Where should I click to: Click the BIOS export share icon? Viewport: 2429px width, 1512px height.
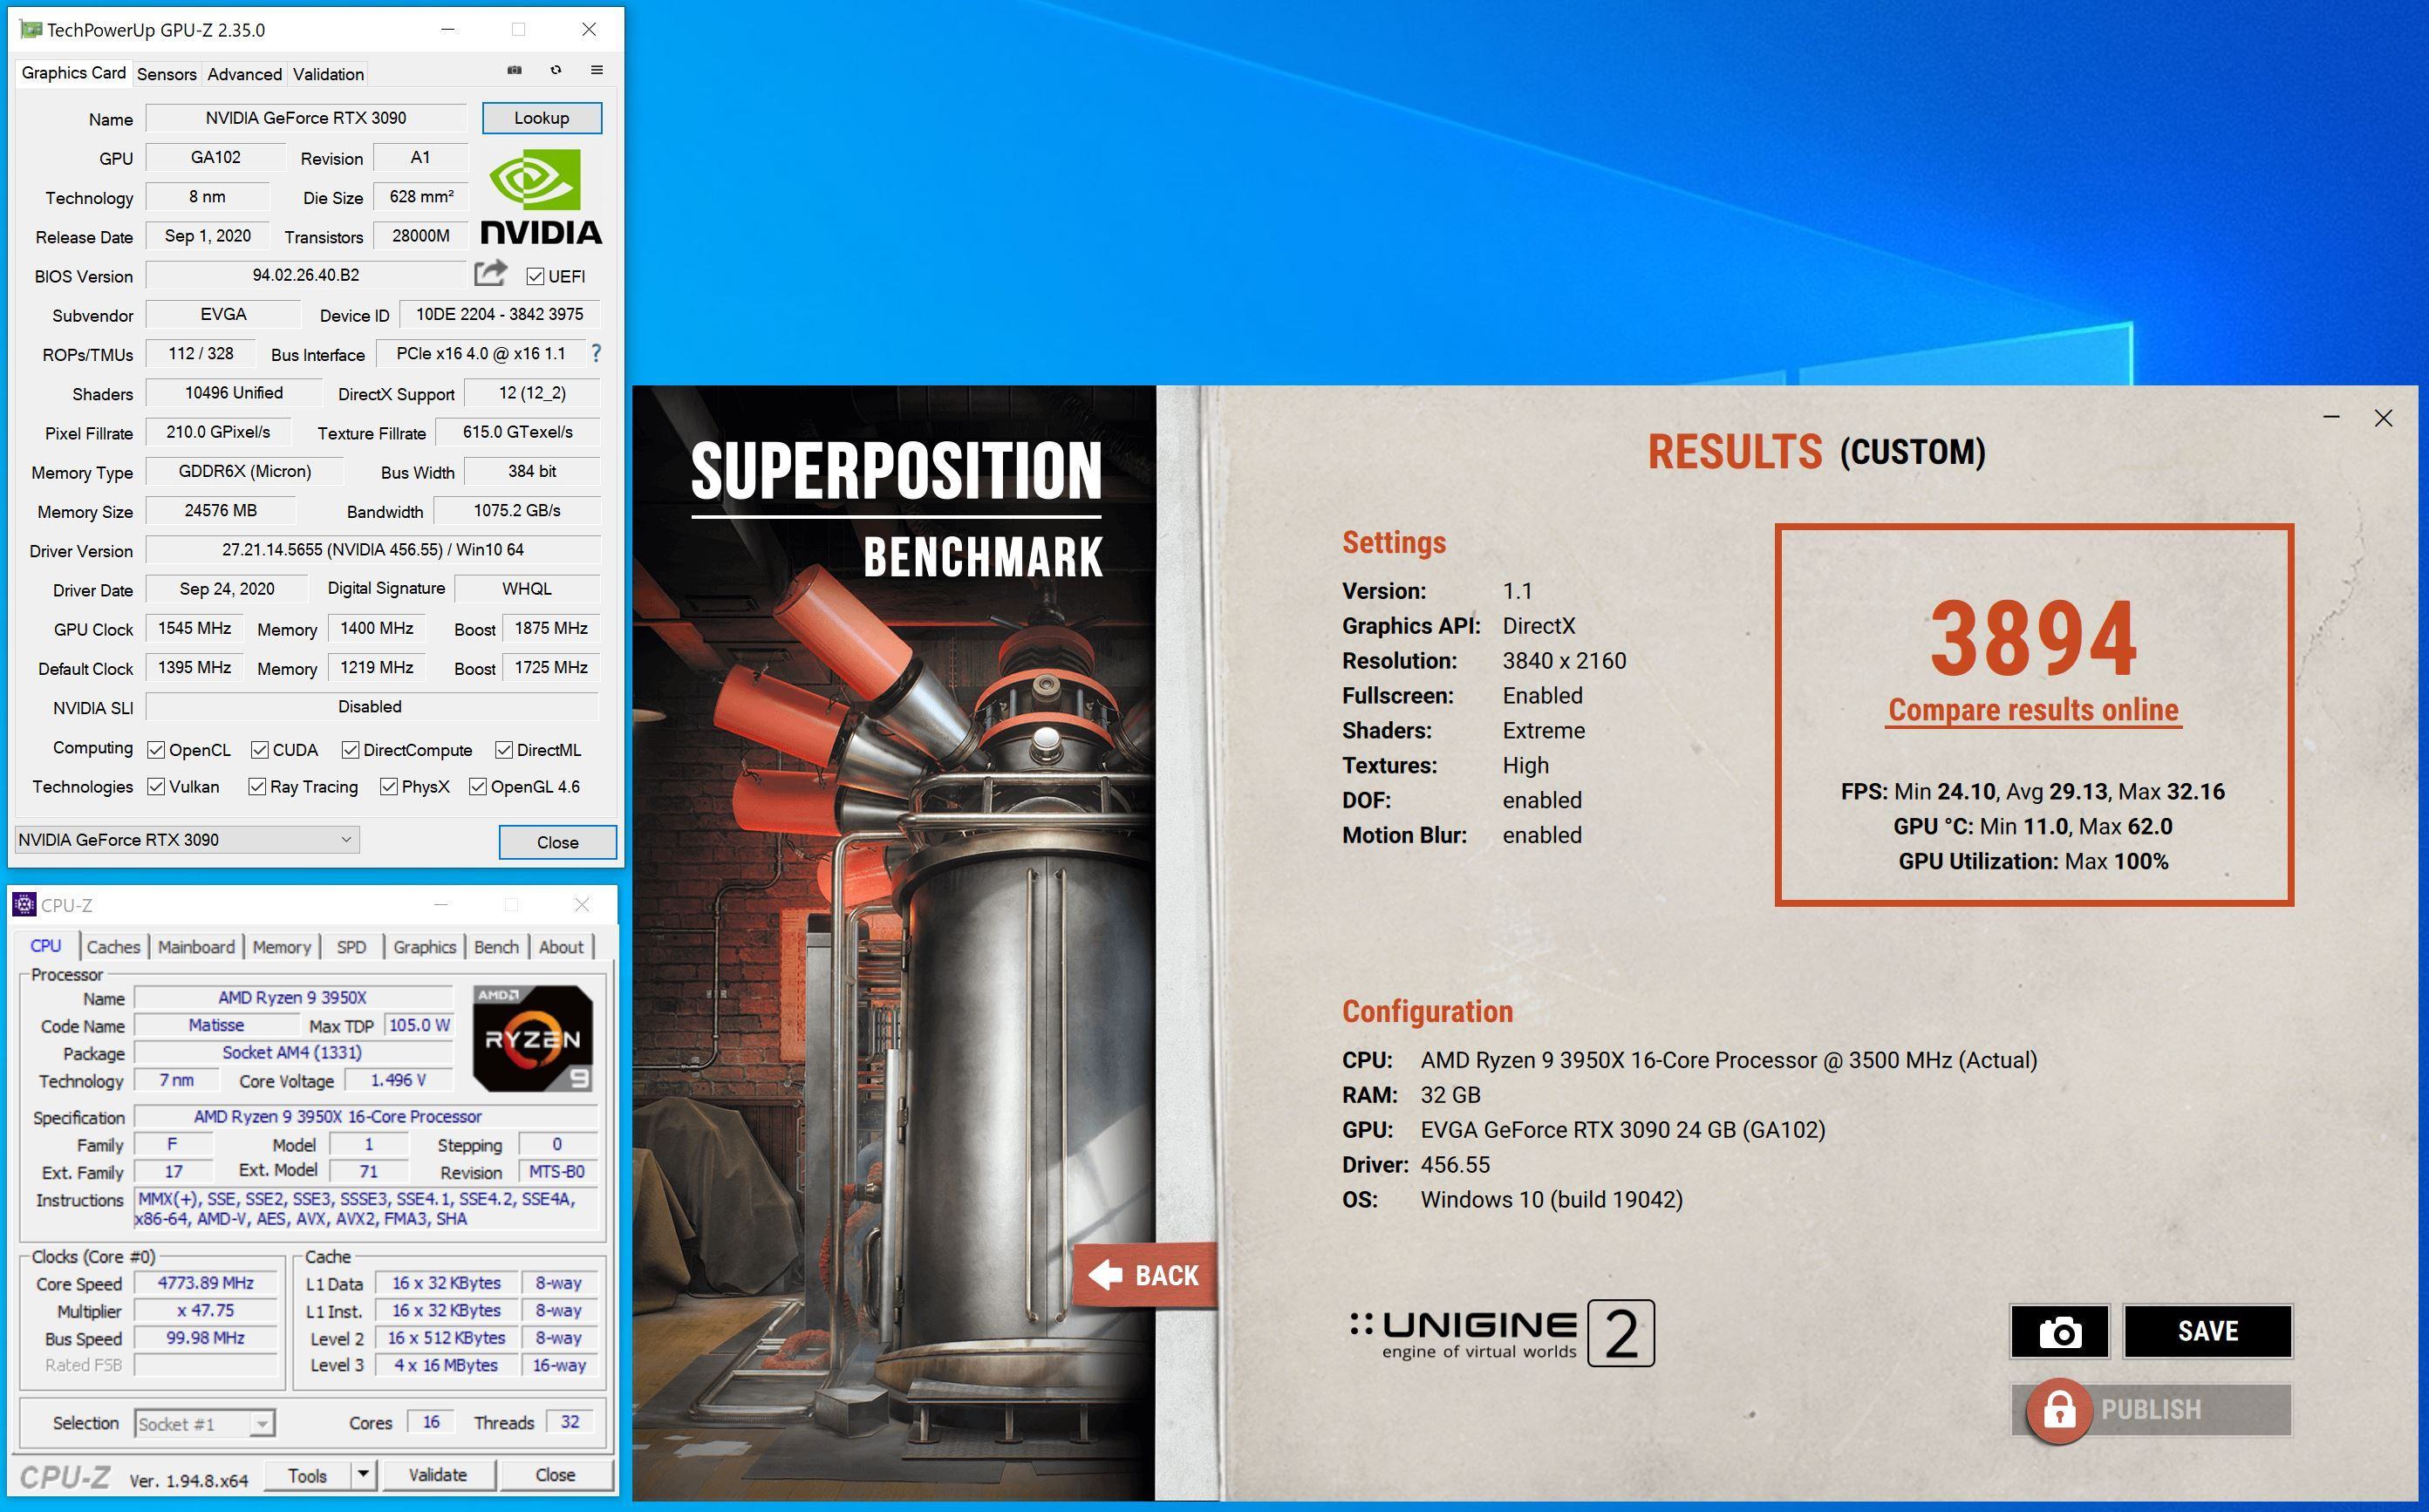coord(490,273)
